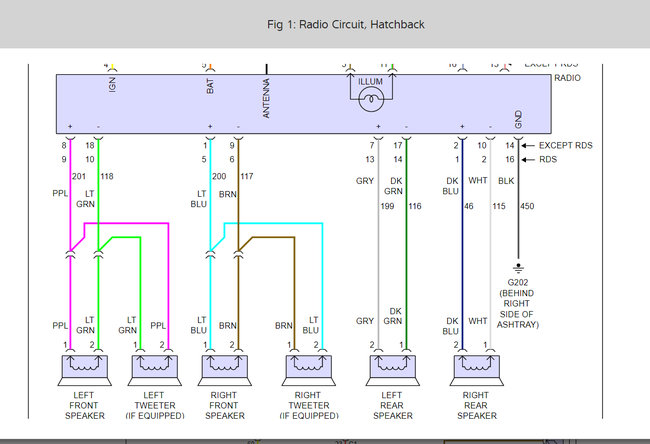Click the Left Rear Speaker symbol
The image size is (650, 444).
click(x=393, y=371)
